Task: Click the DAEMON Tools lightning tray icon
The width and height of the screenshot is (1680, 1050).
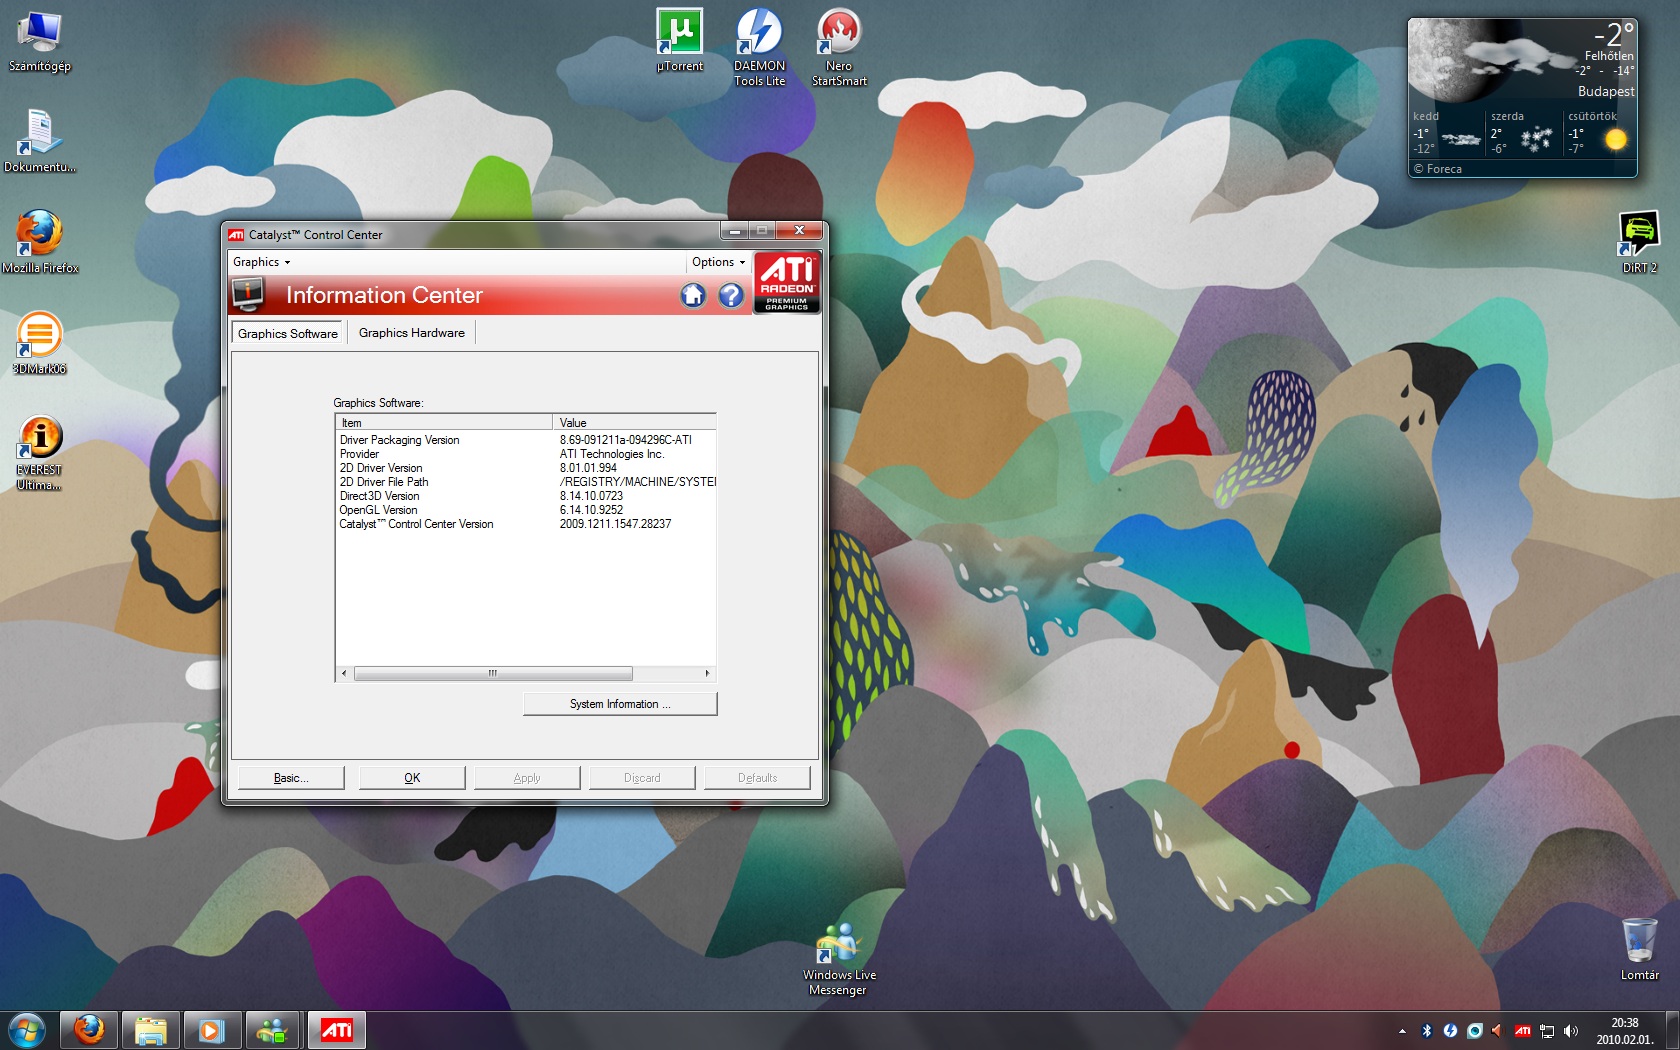Action: [x=1450, y=1031]
